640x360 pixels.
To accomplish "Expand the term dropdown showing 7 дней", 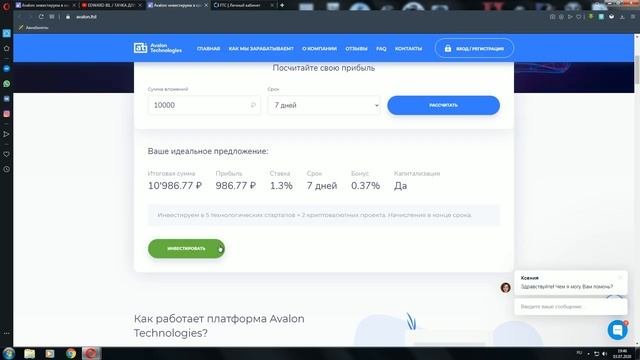I will (x=324, y=105).
